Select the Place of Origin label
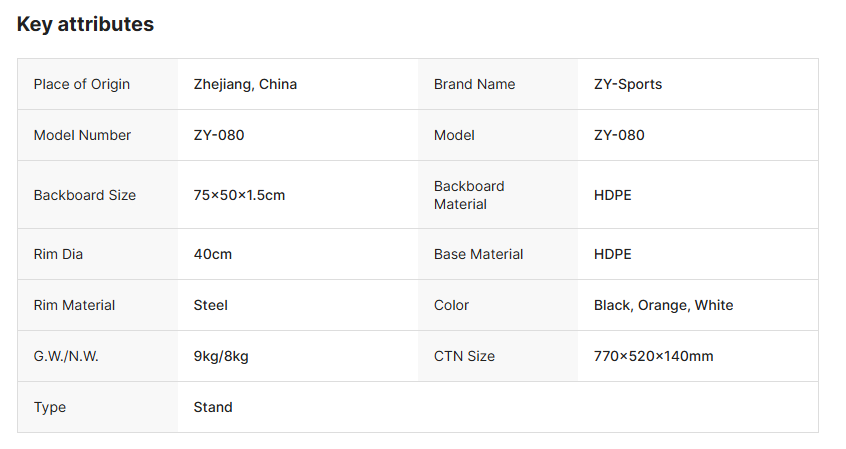The height and width of the screenshot is (449, 846). [82, 84]
